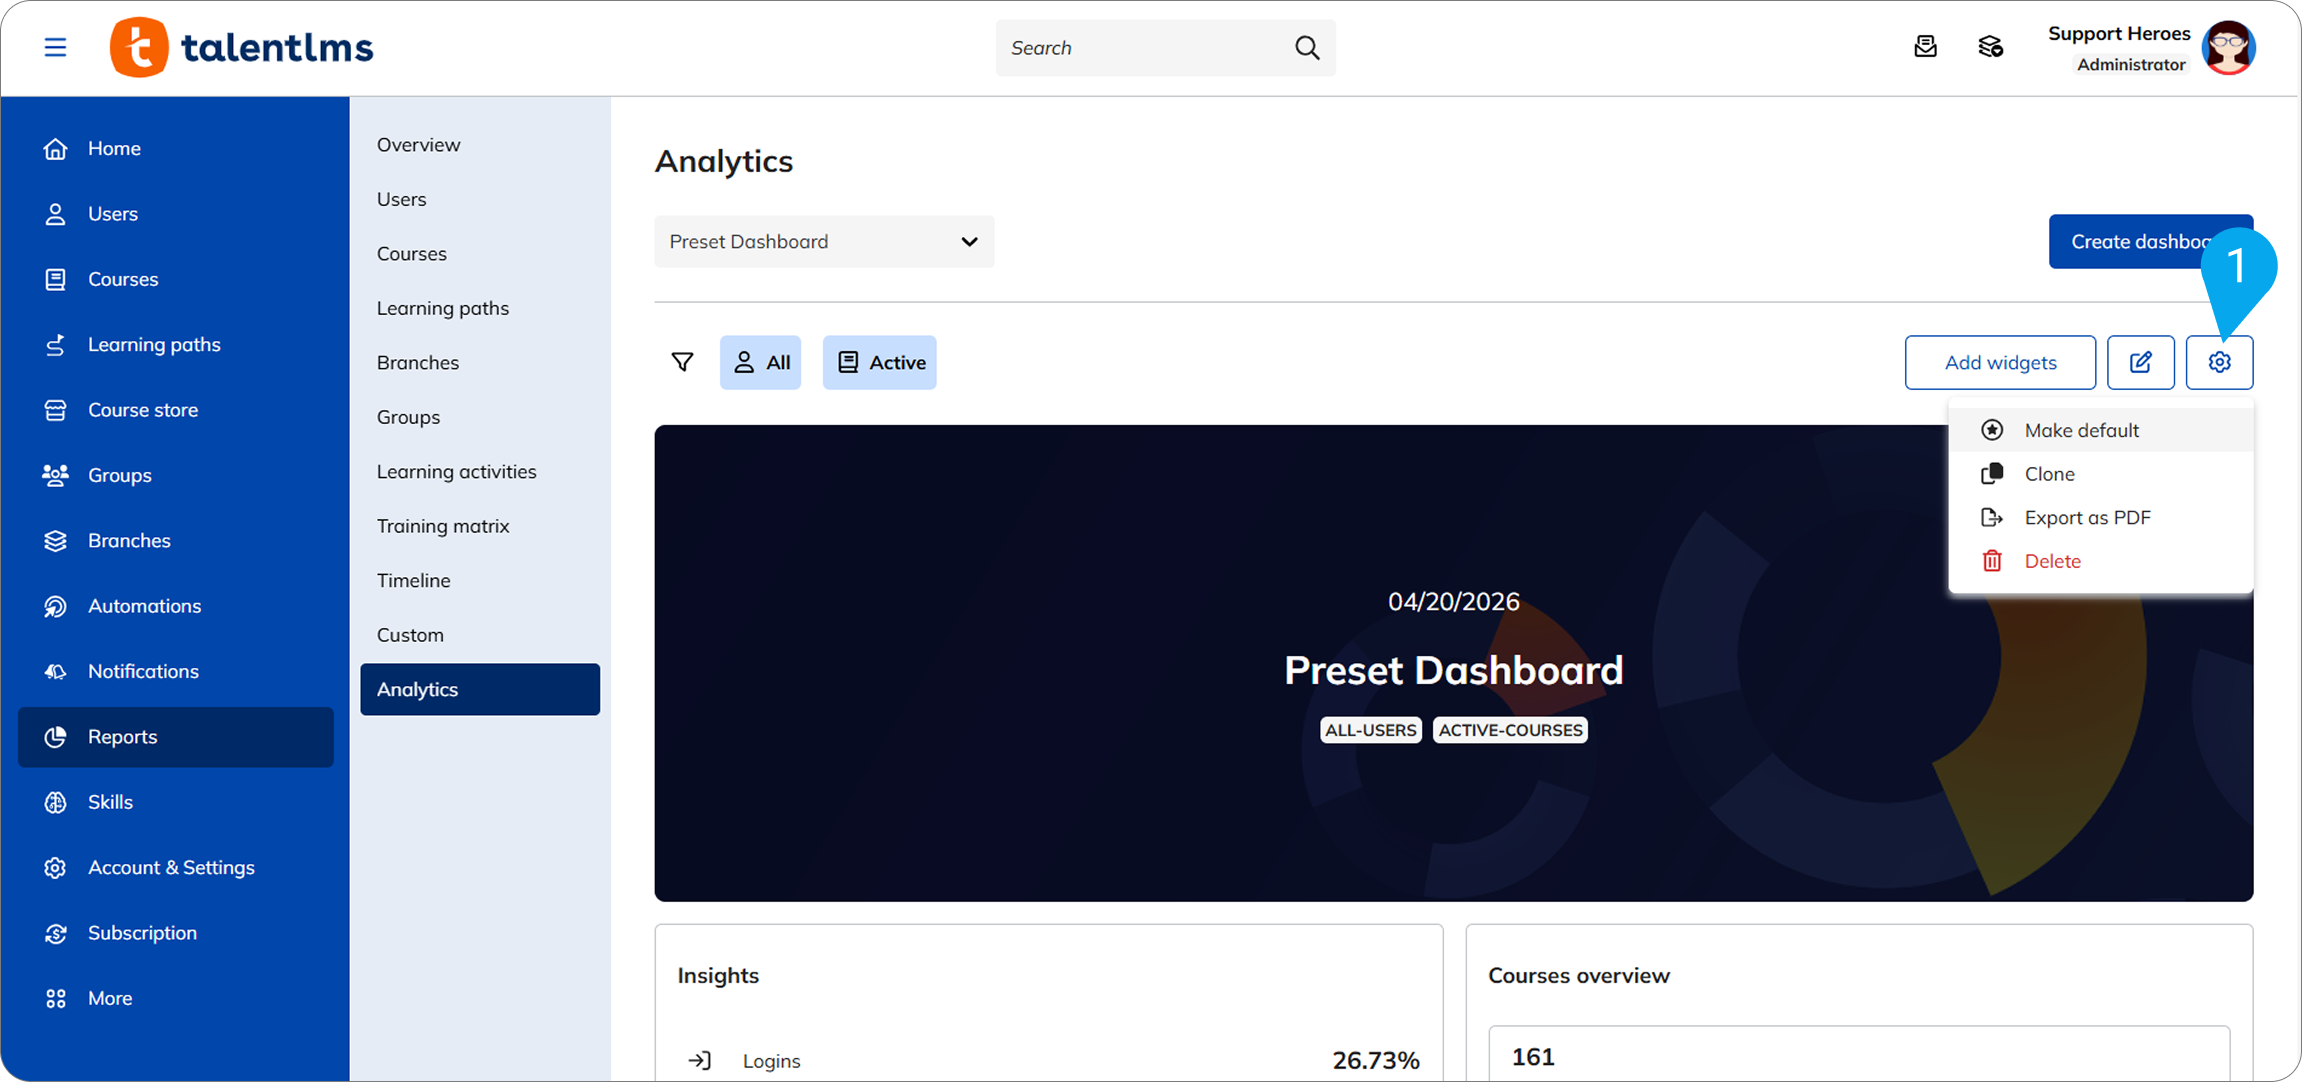Open Learning paths in Reports submenu

(x=480, y=308)
